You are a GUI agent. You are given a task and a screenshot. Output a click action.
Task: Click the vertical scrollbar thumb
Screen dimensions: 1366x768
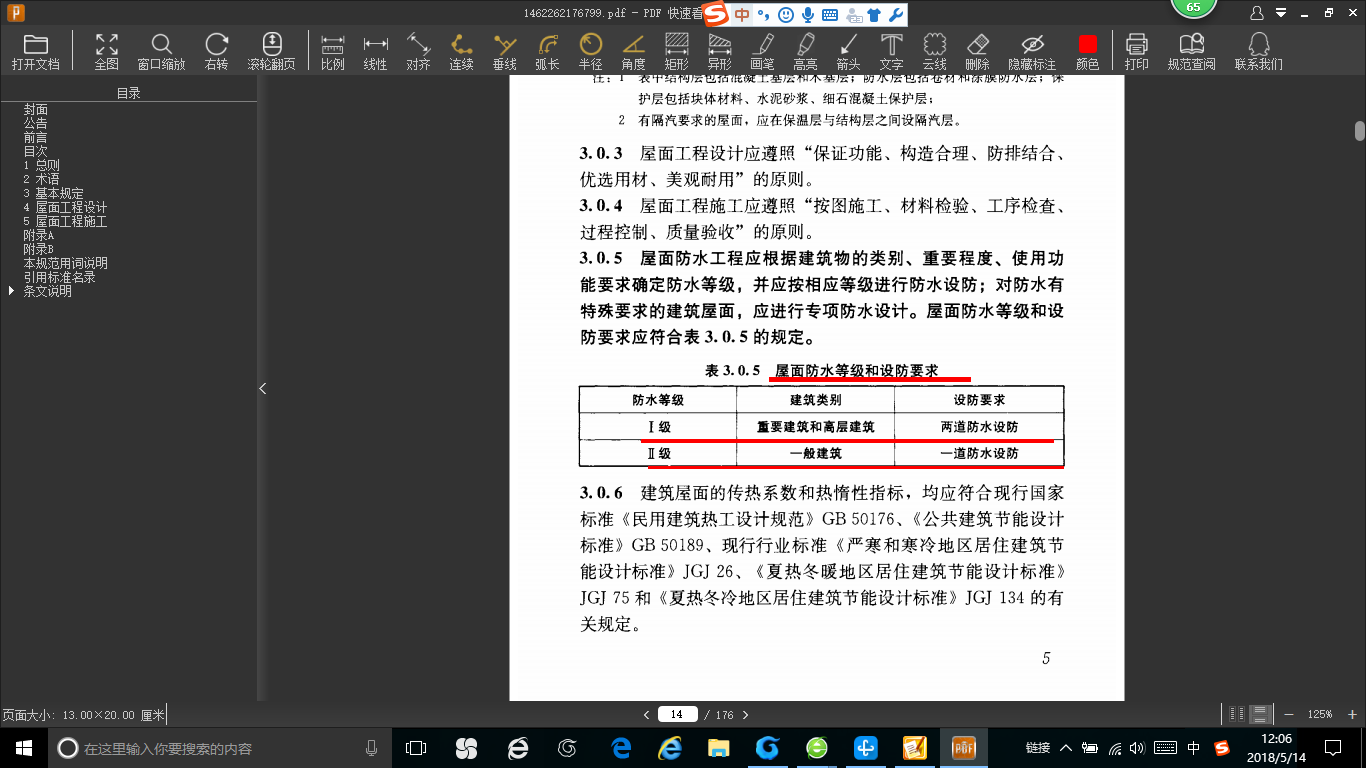(1360, 131)
